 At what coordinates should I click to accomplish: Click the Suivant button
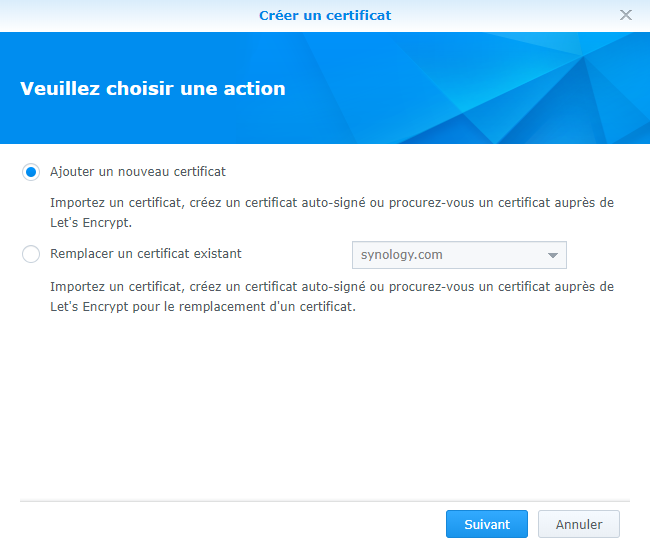[x=487, y=524]
